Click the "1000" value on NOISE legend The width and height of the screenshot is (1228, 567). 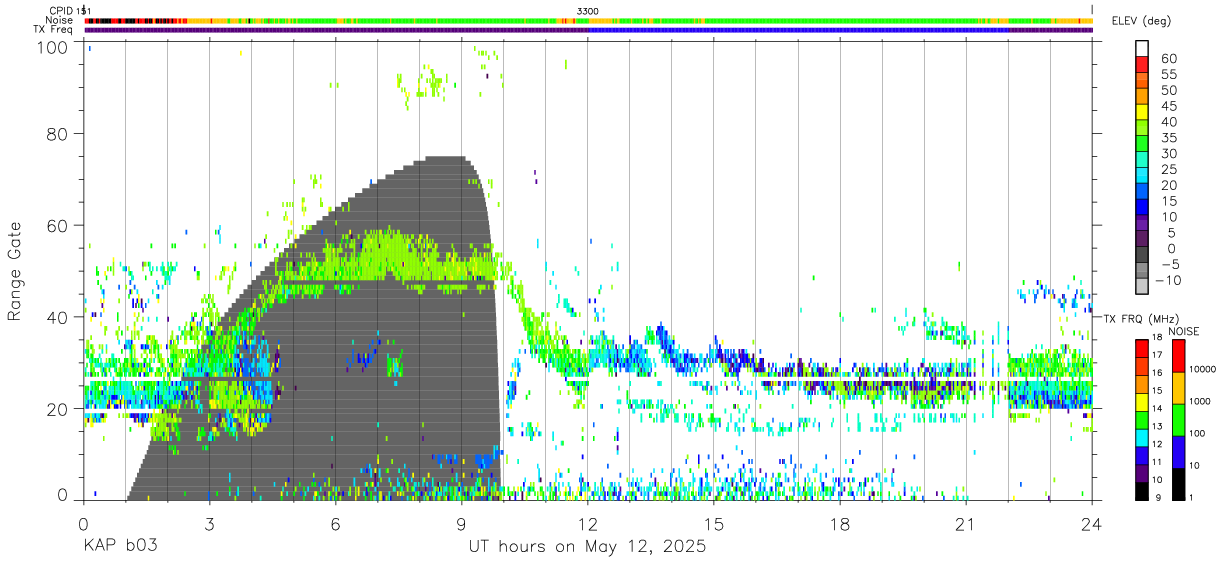coord(1200,401)
